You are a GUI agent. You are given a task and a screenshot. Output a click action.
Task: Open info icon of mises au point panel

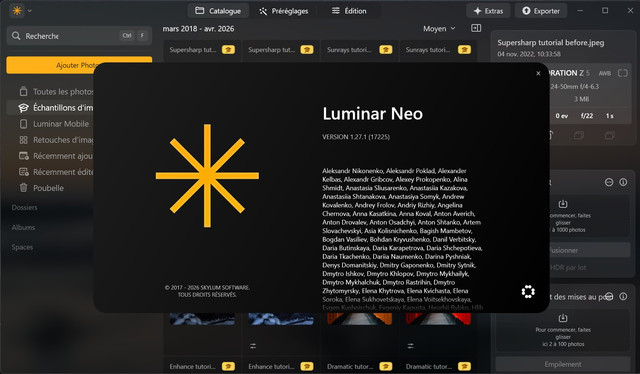[623, 296]
